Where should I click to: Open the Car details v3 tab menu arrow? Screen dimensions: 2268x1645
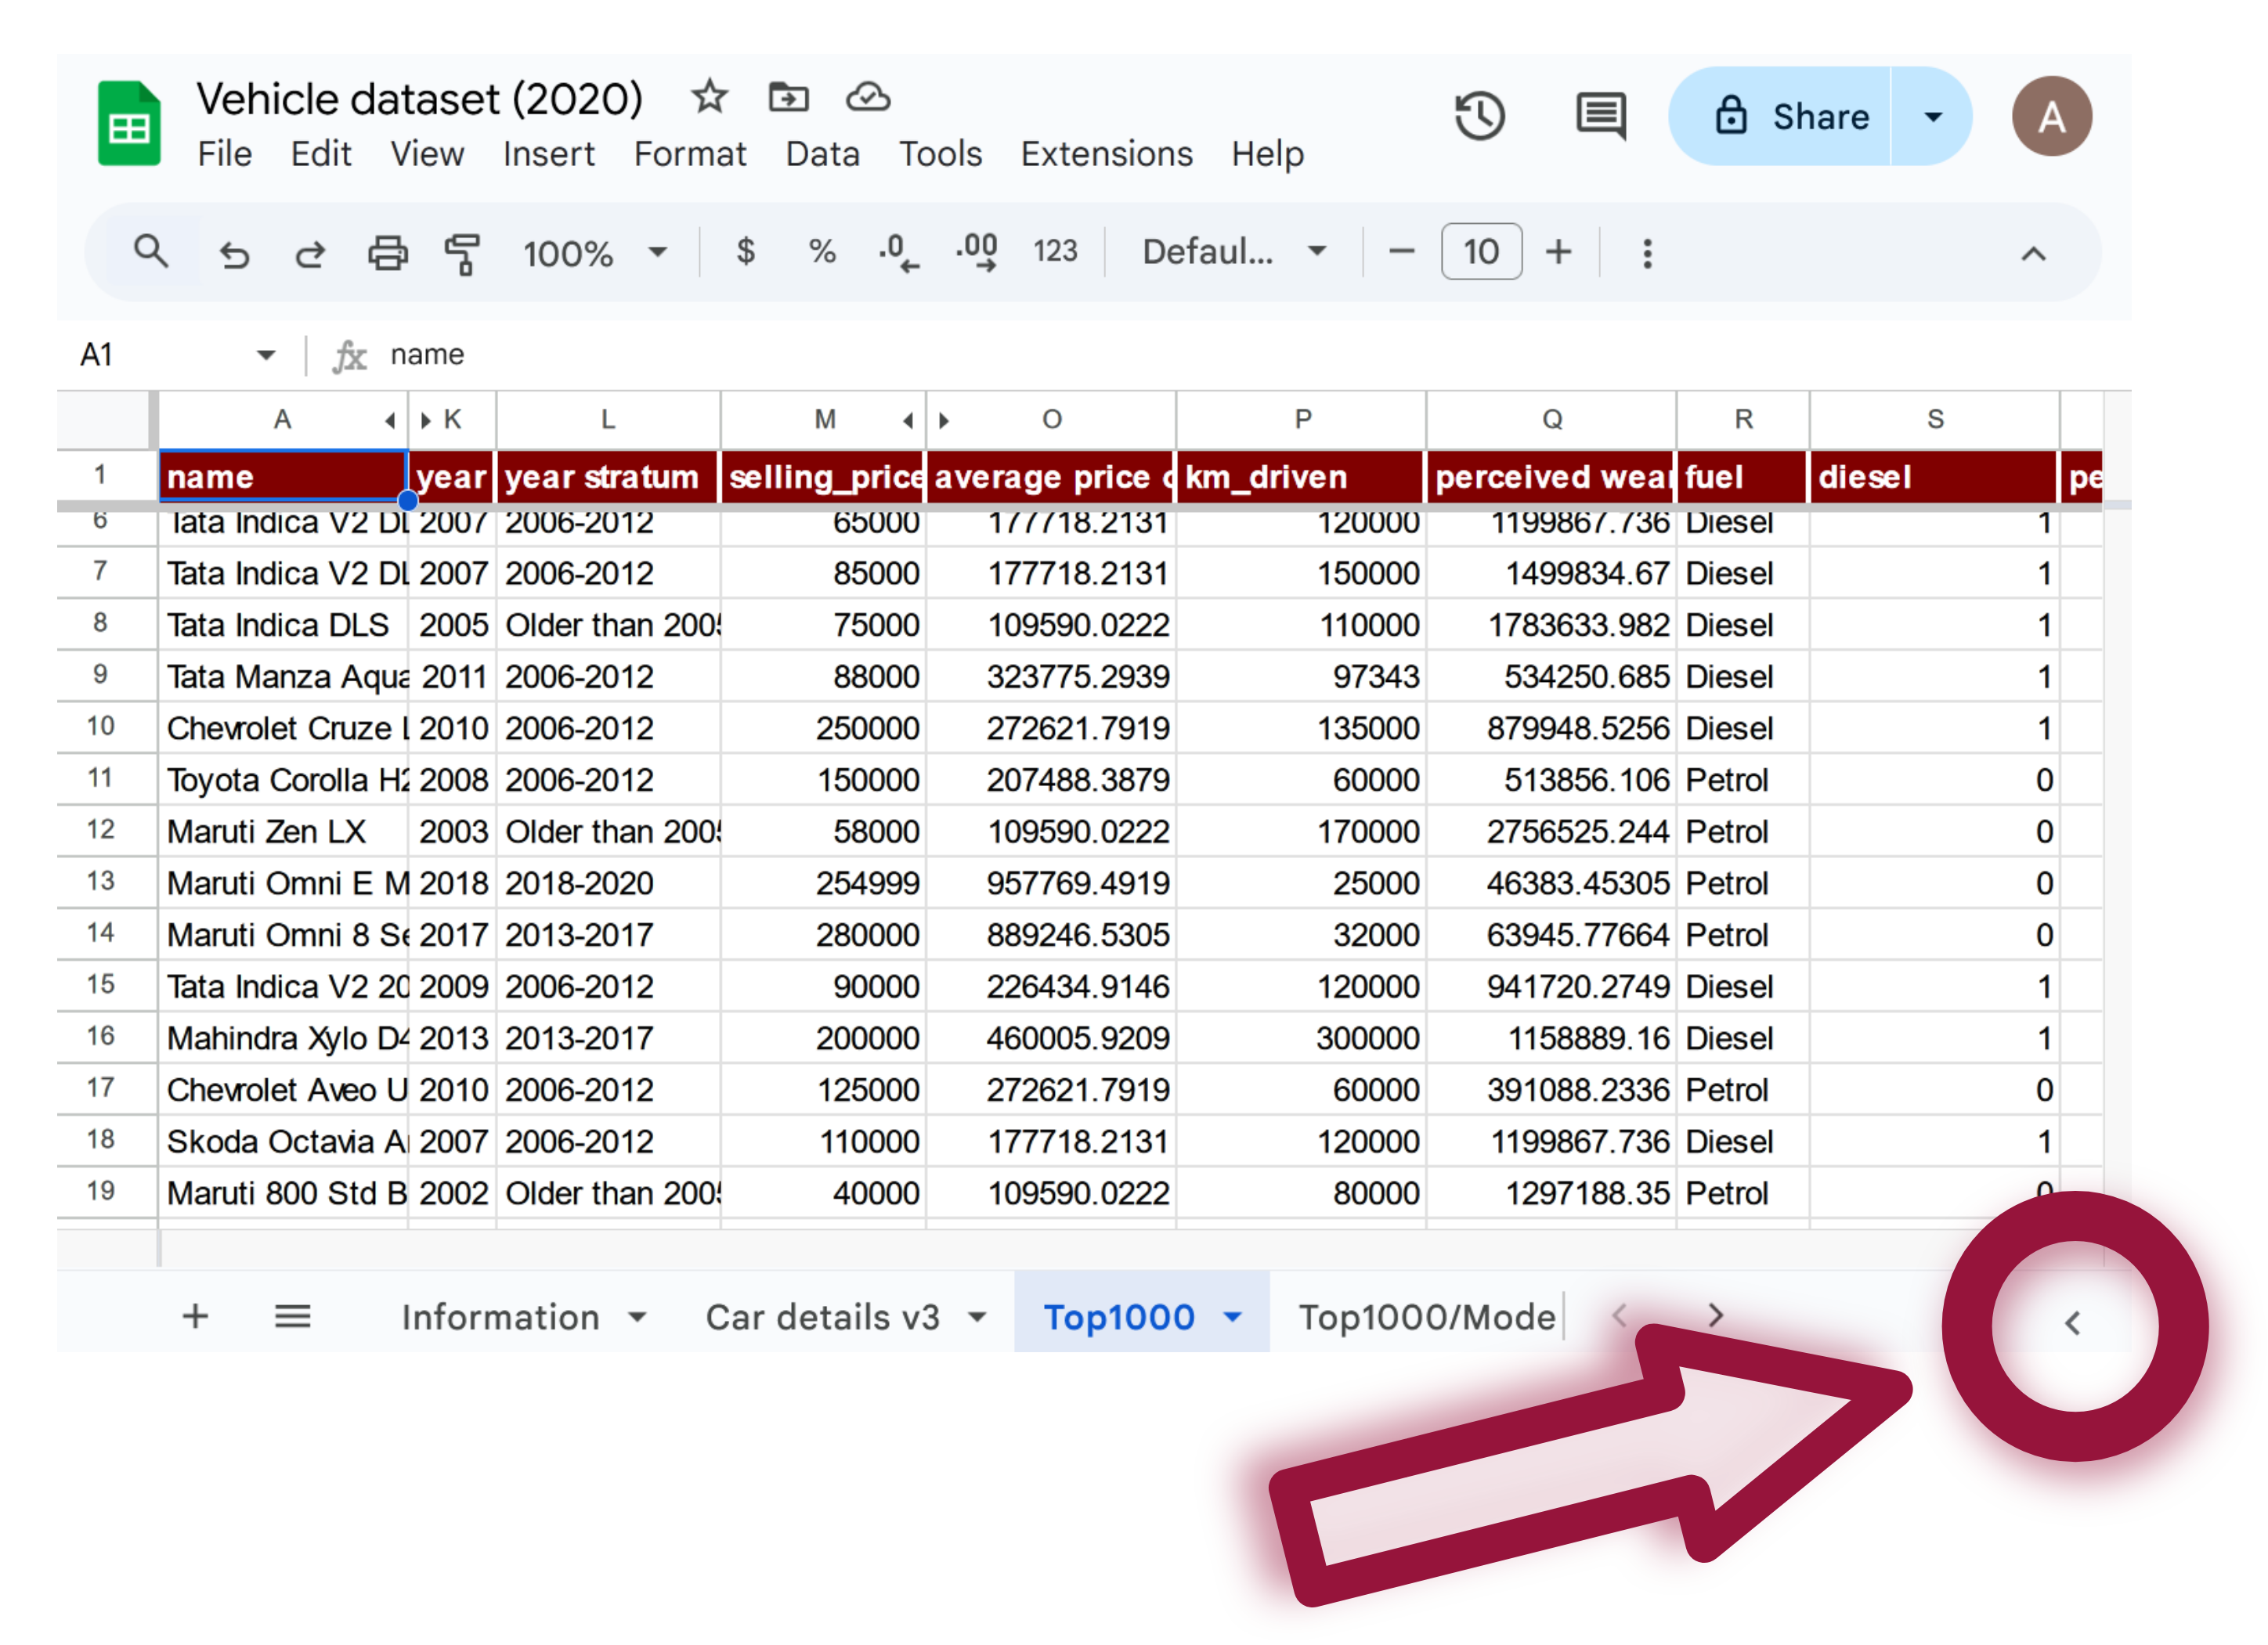977,1317
